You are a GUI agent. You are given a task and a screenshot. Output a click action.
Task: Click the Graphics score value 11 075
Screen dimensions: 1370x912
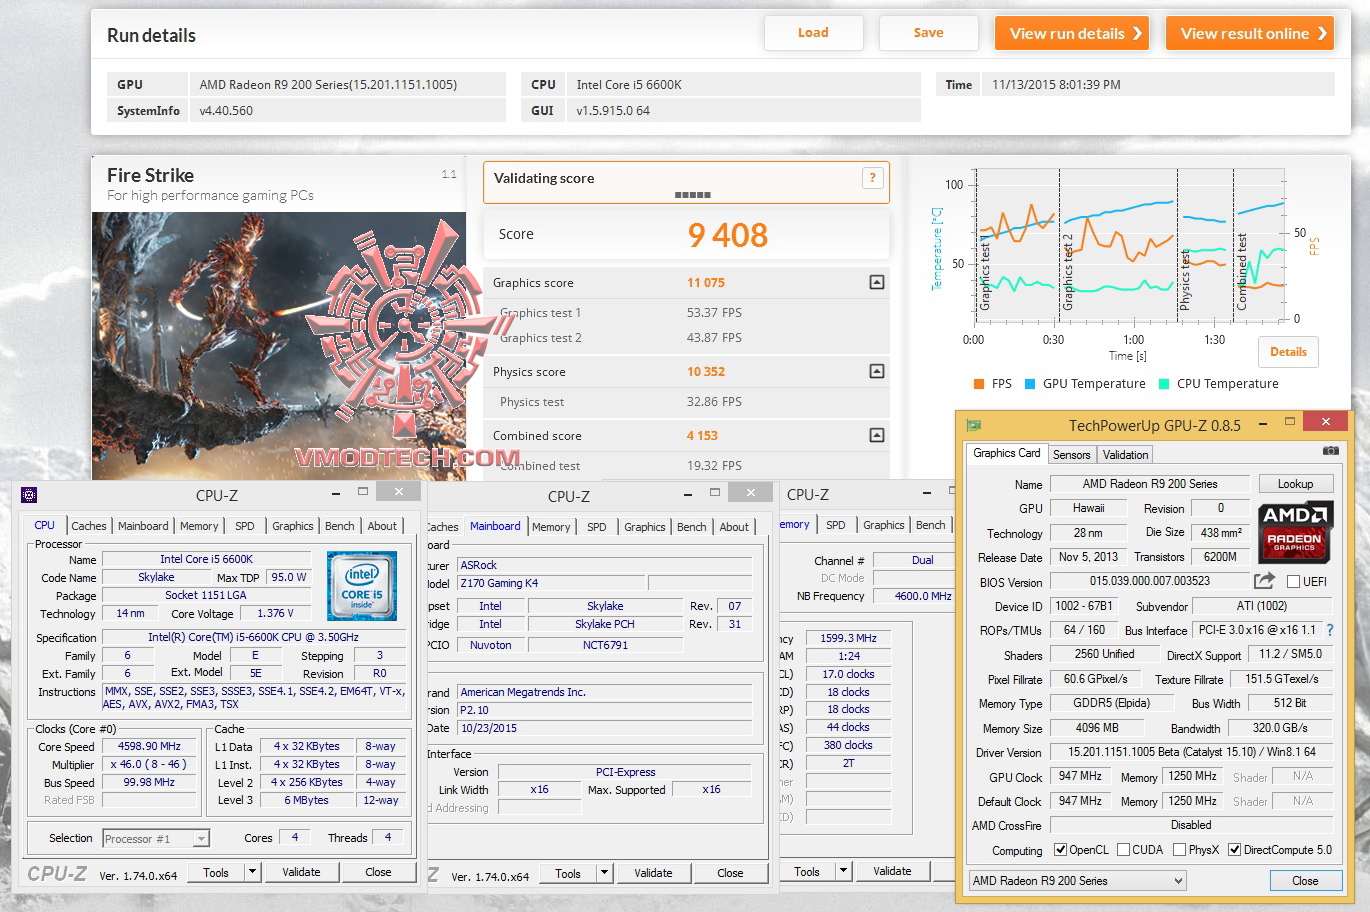tap(706, 283)
